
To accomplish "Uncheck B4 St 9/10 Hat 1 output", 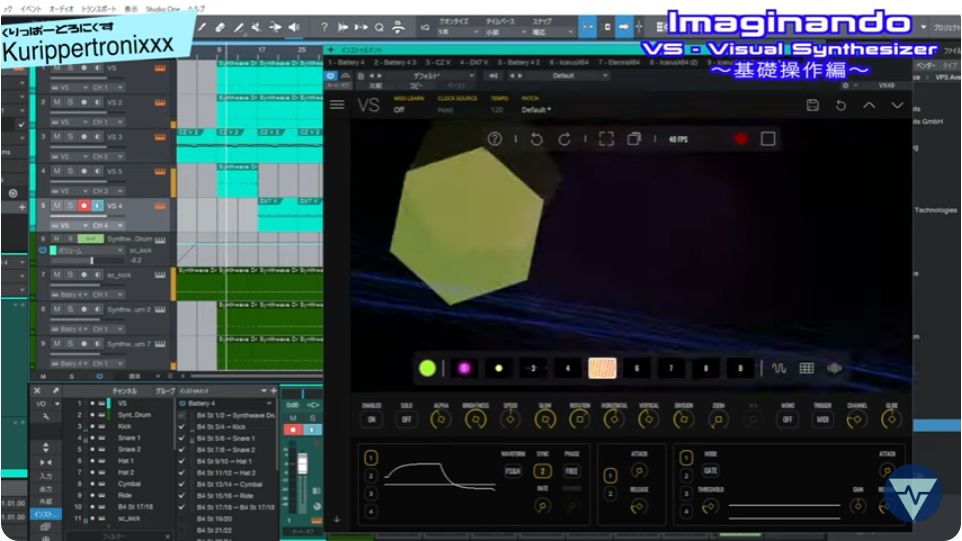I will (x=182, y=461).
